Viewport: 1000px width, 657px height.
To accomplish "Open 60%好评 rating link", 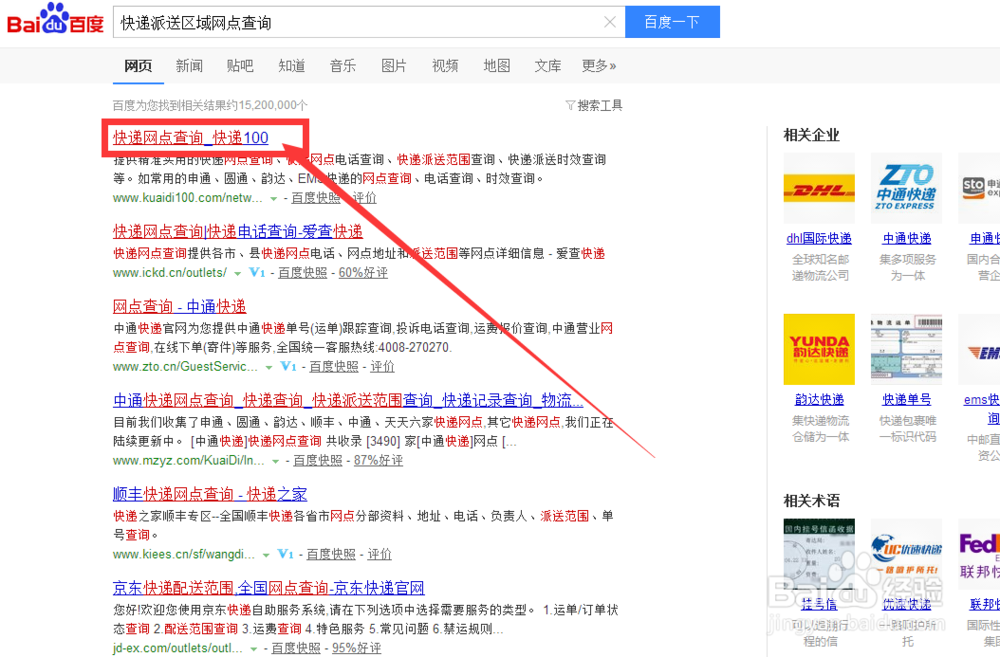I will click(x=363, y=272).
